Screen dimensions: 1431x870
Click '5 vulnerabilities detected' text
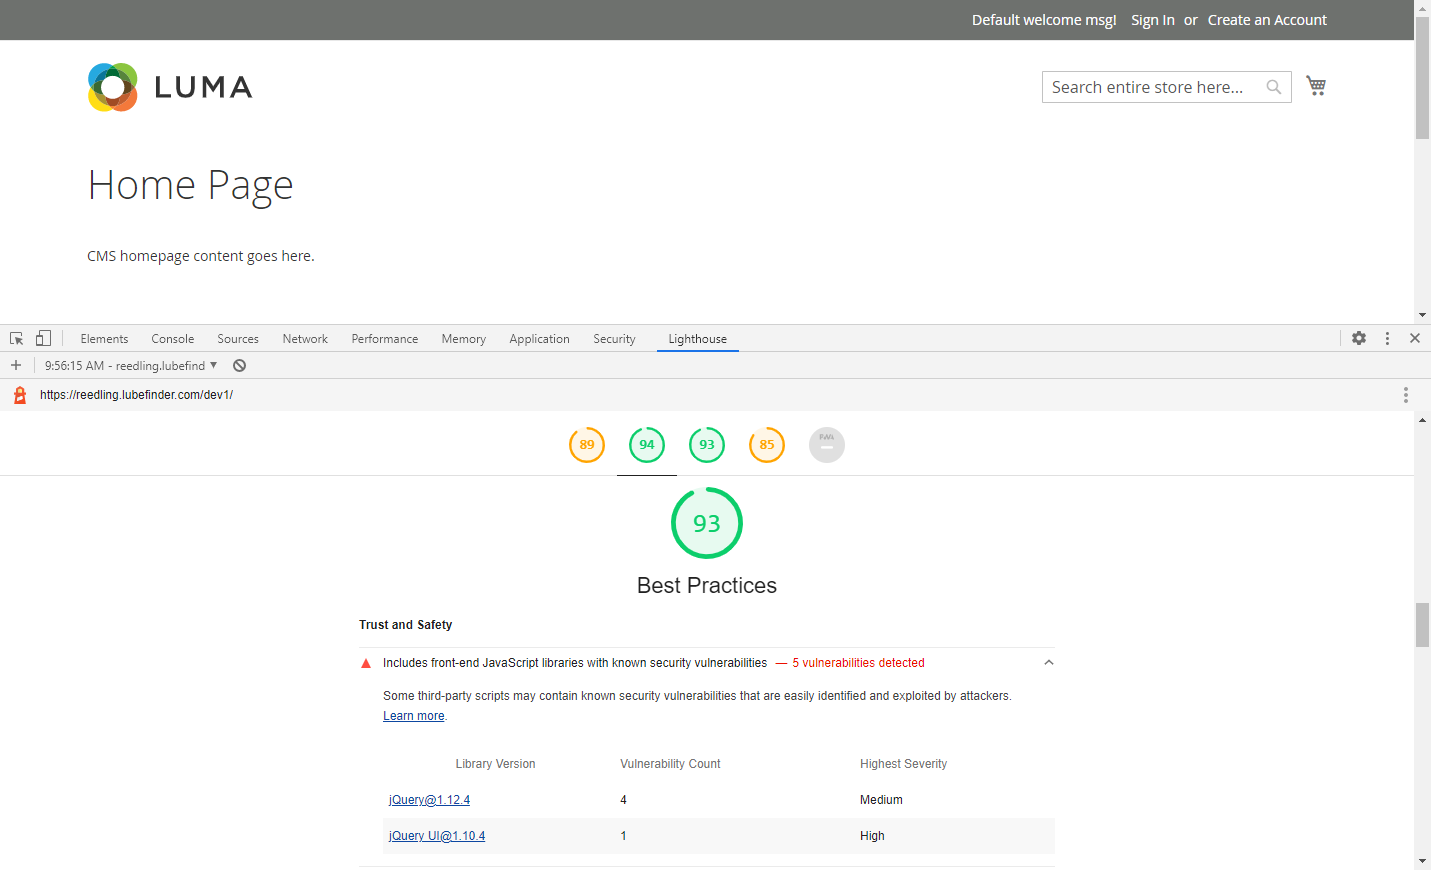[x=858, y=663]
